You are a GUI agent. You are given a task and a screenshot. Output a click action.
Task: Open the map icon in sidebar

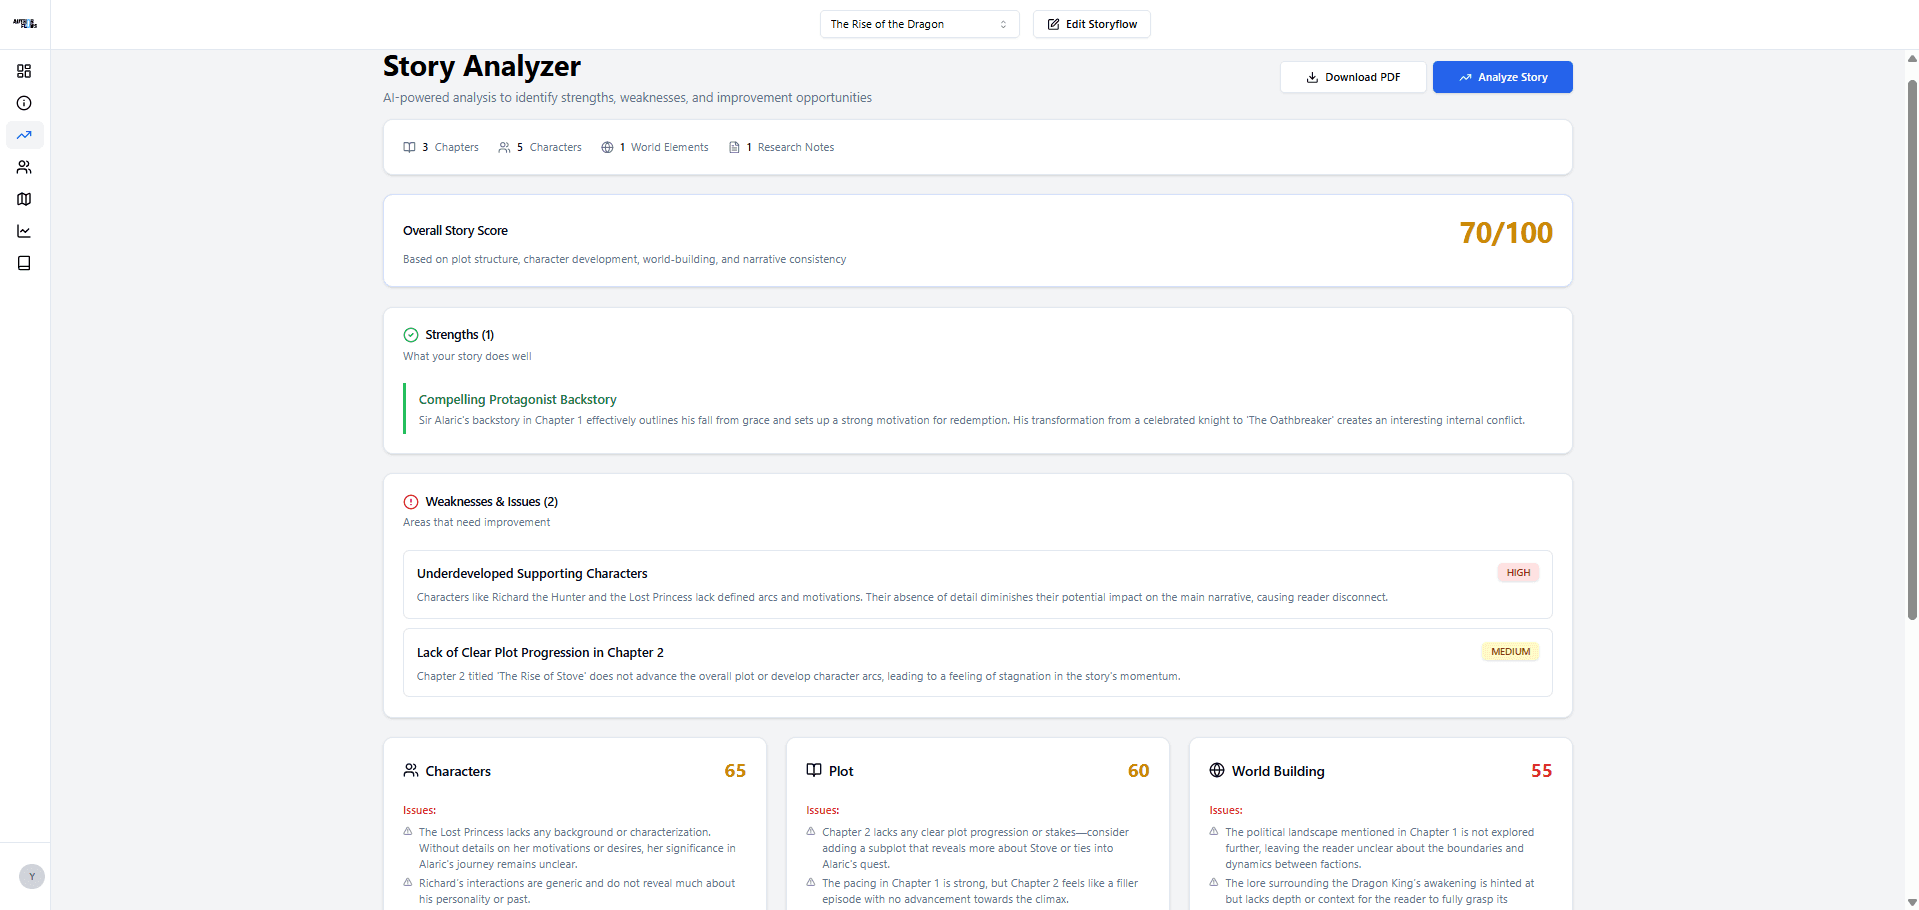24,199
